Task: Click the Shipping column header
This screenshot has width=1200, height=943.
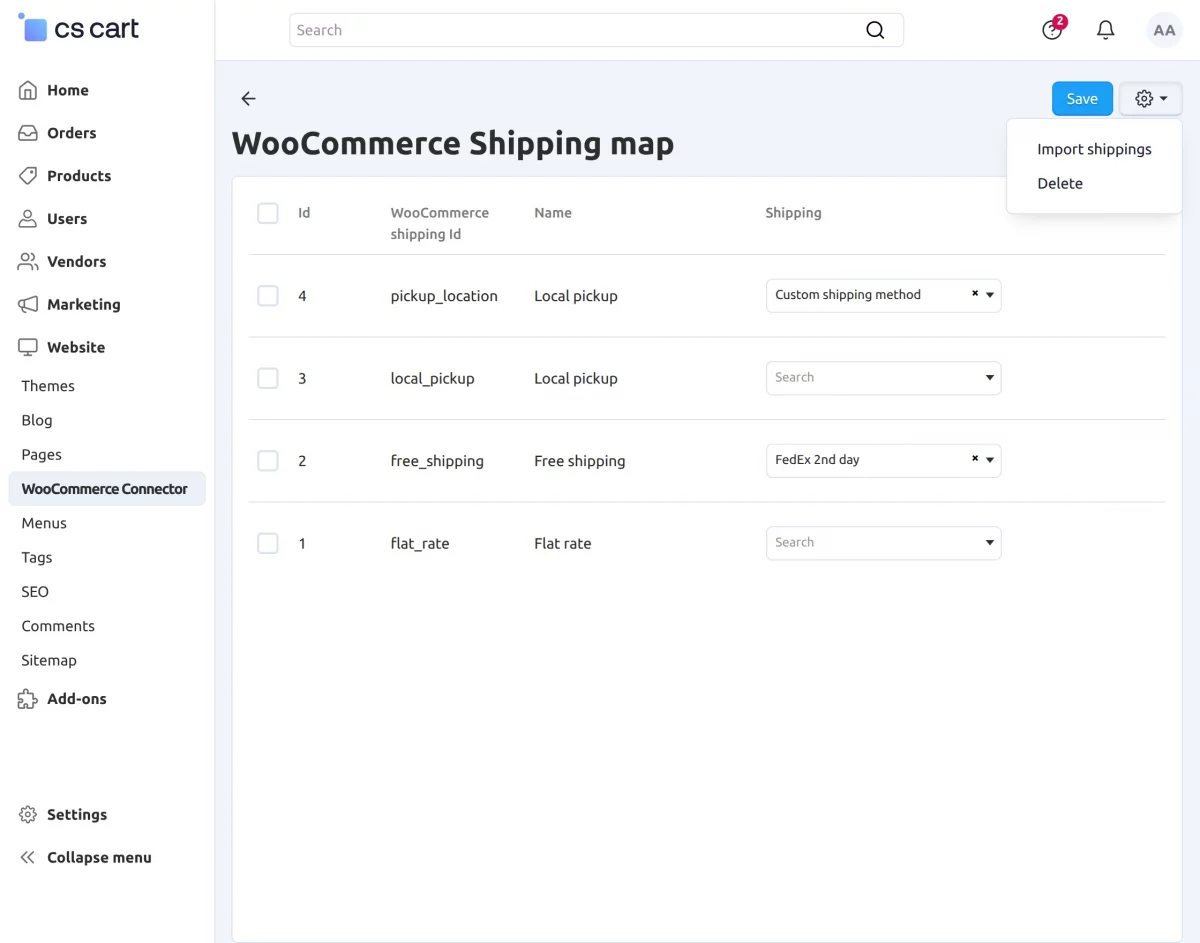Action: (793, 213)
